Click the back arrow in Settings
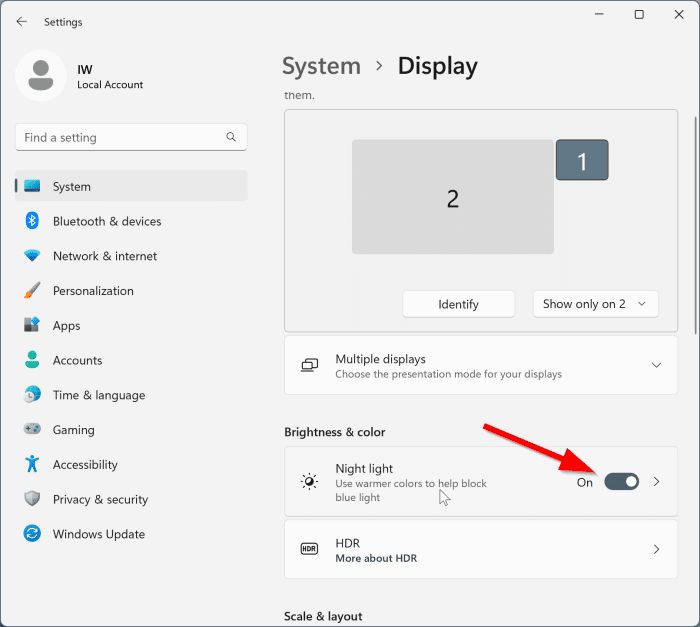This screenshot has height=627, width=700. (x=21, y=21)
